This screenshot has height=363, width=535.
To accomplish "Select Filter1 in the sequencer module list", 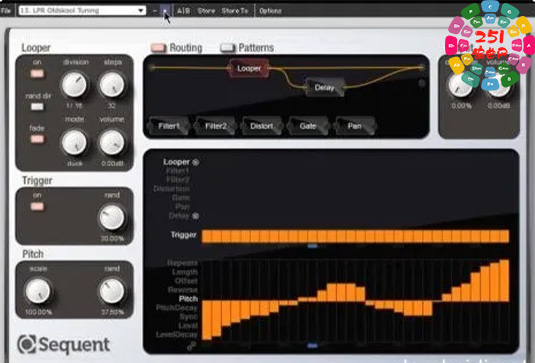I will pyautogui.click(x=177, y=171).
